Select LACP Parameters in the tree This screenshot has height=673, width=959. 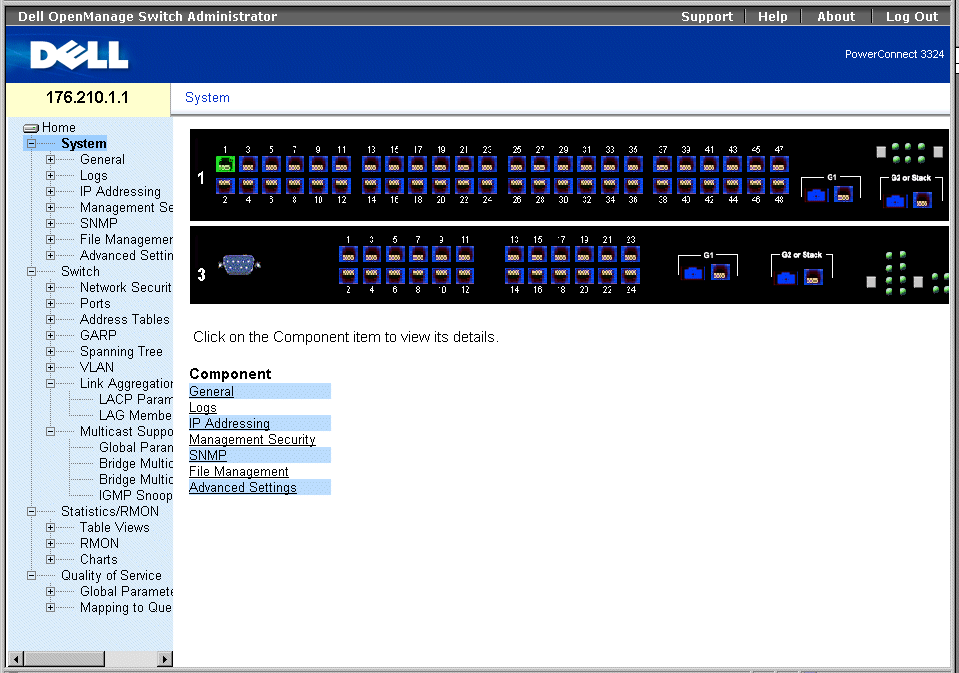pos(136,400)
